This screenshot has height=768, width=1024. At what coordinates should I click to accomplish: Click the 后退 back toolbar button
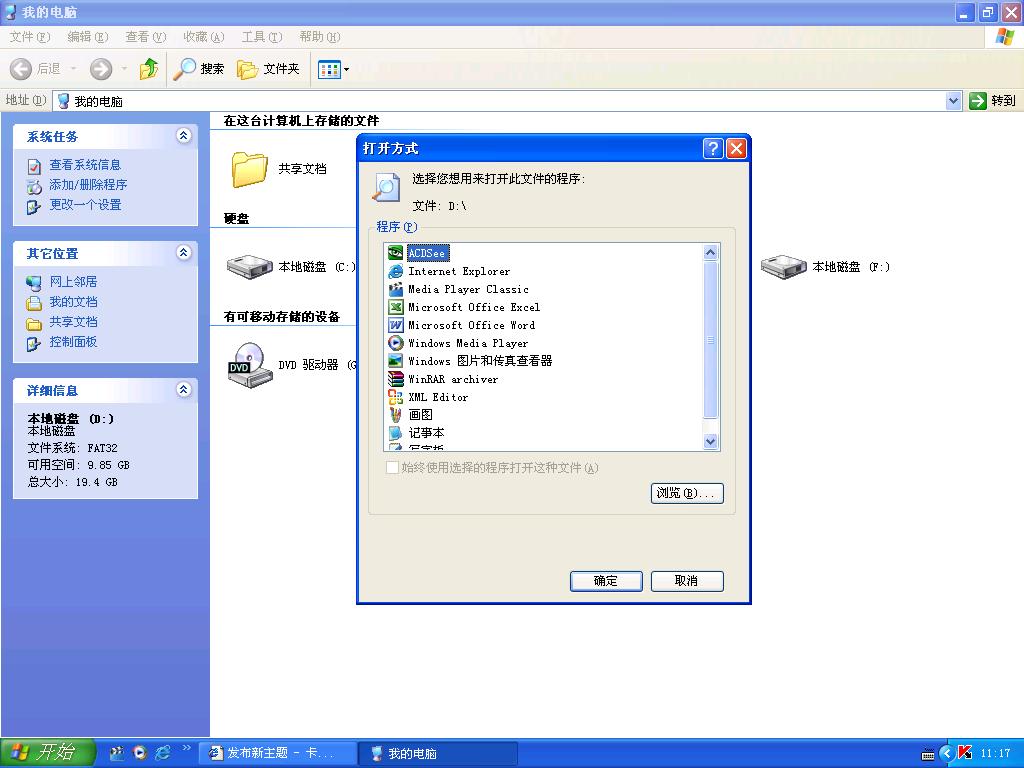(x=36, y=69)
